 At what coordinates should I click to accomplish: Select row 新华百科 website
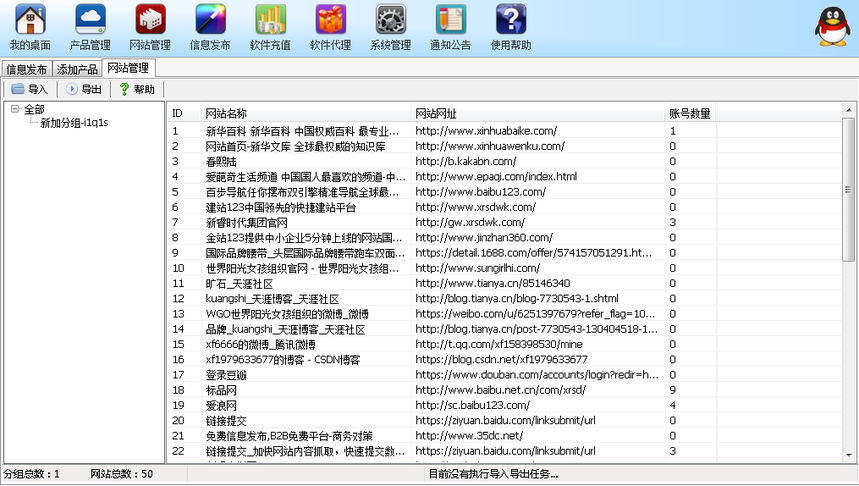coord(505,131)
